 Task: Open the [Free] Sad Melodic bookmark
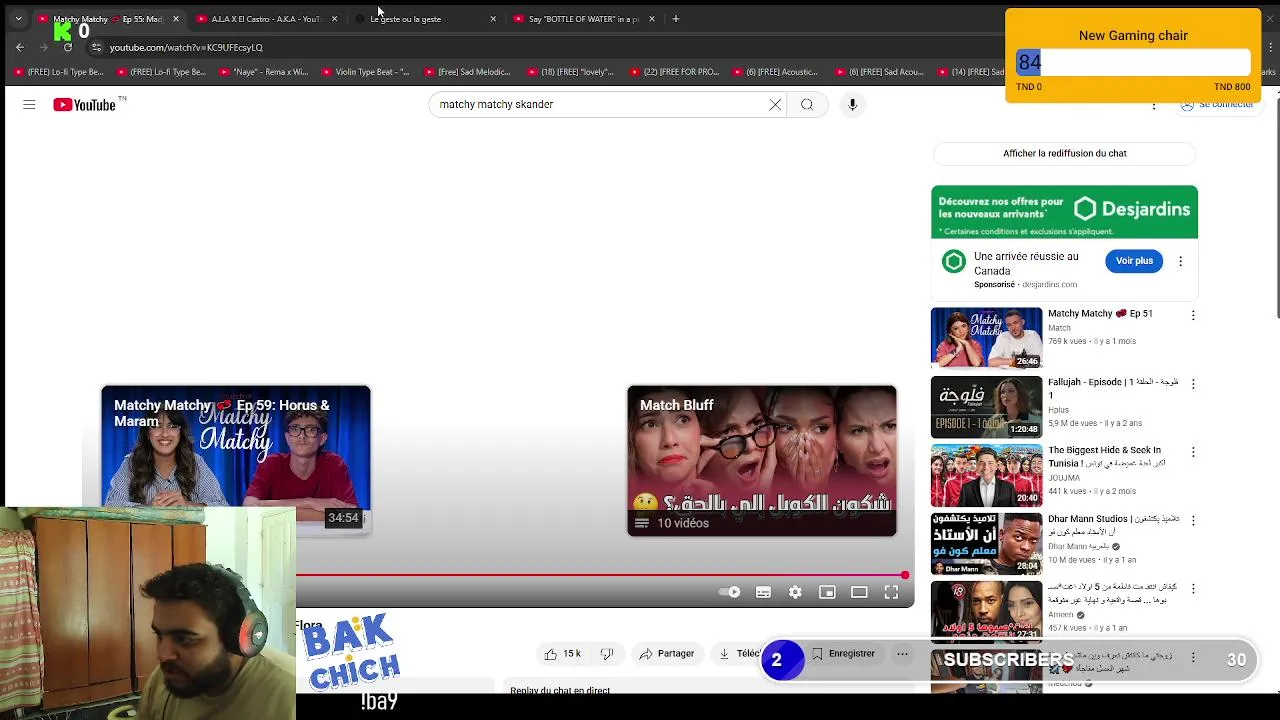[x=467, y=72]
